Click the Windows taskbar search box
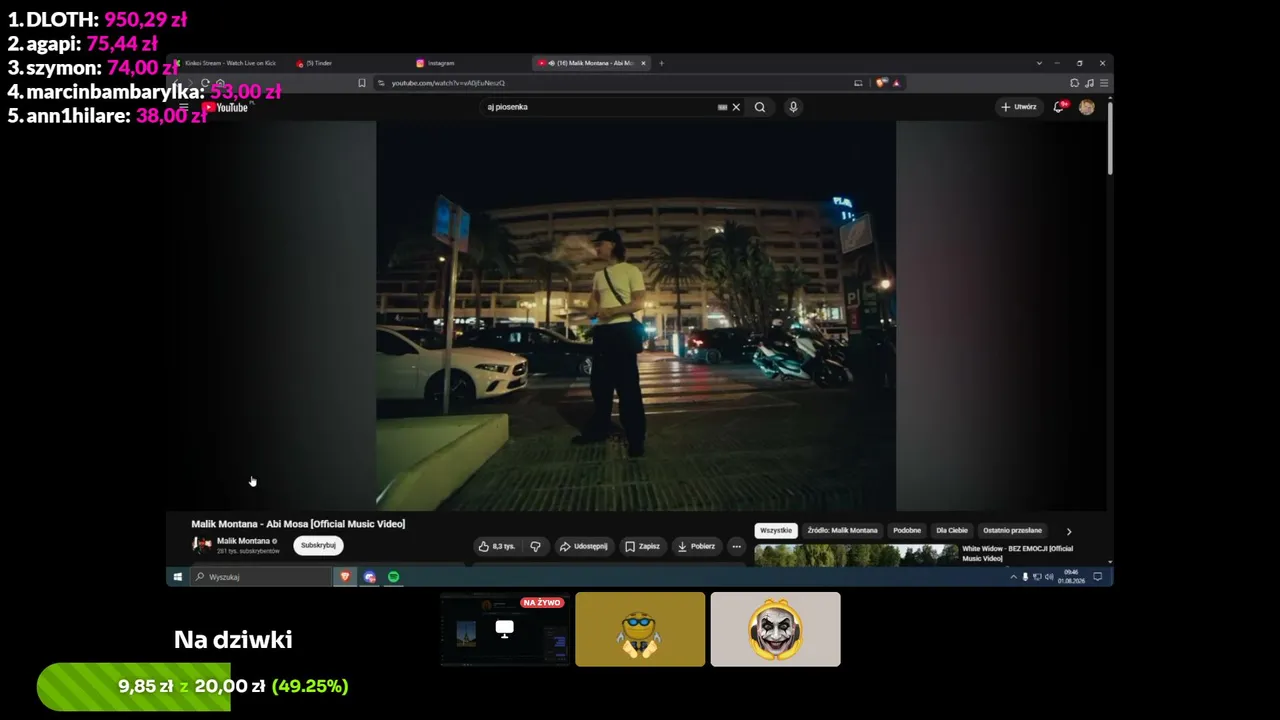Viewport: 1280px width, 720px height. (260, 577)
